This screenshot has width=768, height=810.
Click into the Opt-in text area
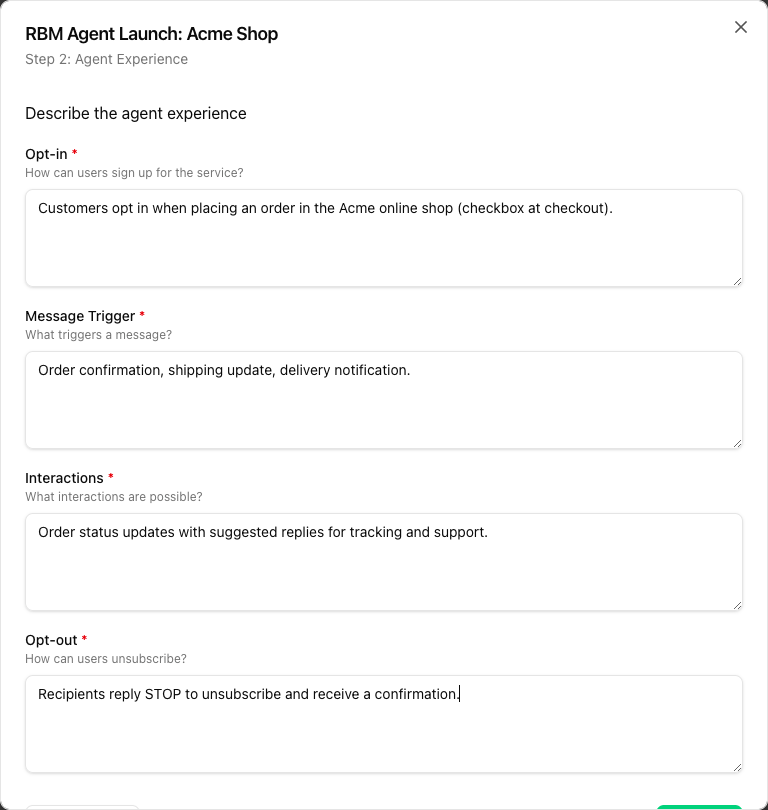tap(384, 238)
